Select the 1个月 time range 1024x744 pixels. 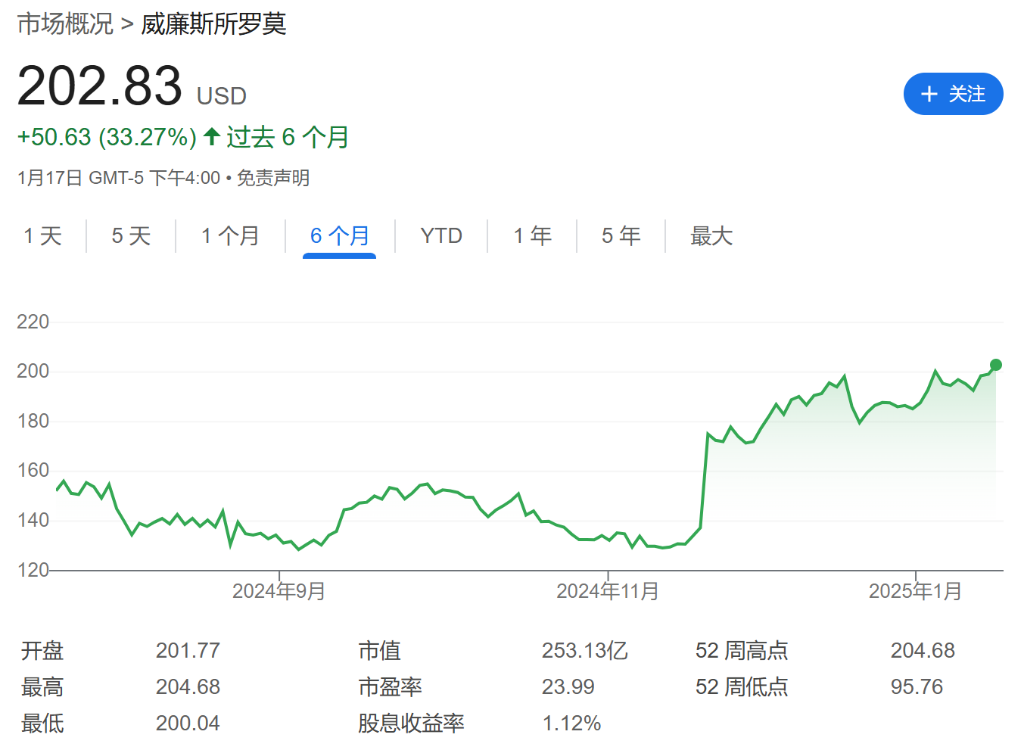coord(231,236)
